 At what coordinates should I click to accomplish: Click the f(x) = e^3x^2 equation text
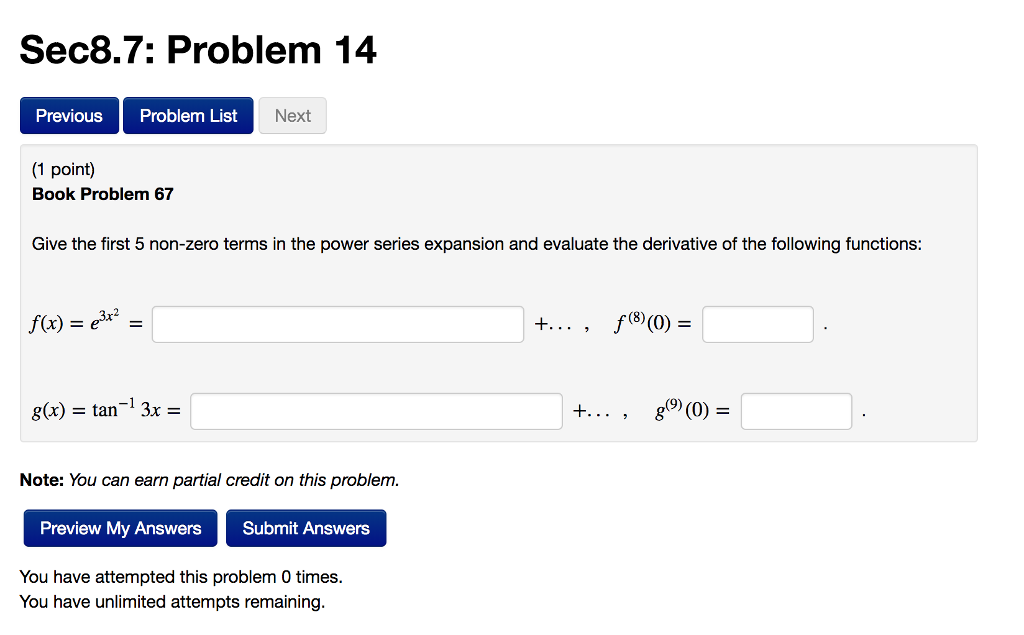(x=76, y=320)
